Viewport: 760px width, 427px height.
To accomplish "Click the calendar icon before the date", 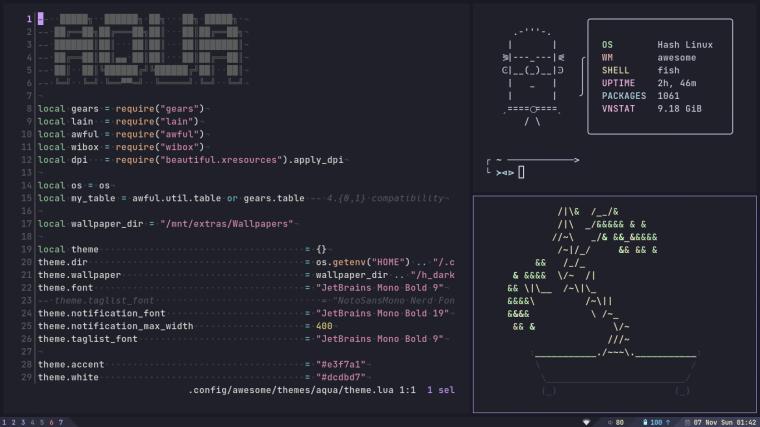I will (x=687, y=423).
